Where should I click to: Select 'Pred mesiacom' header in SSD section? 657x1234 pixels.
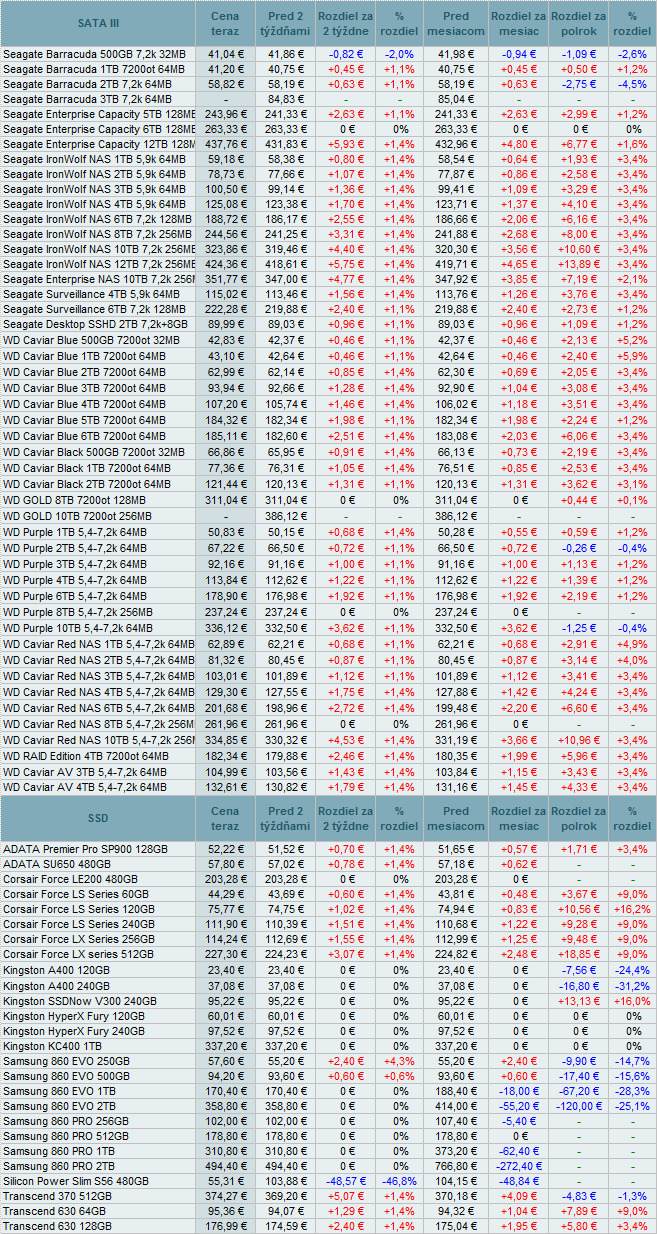coord(455,818)
